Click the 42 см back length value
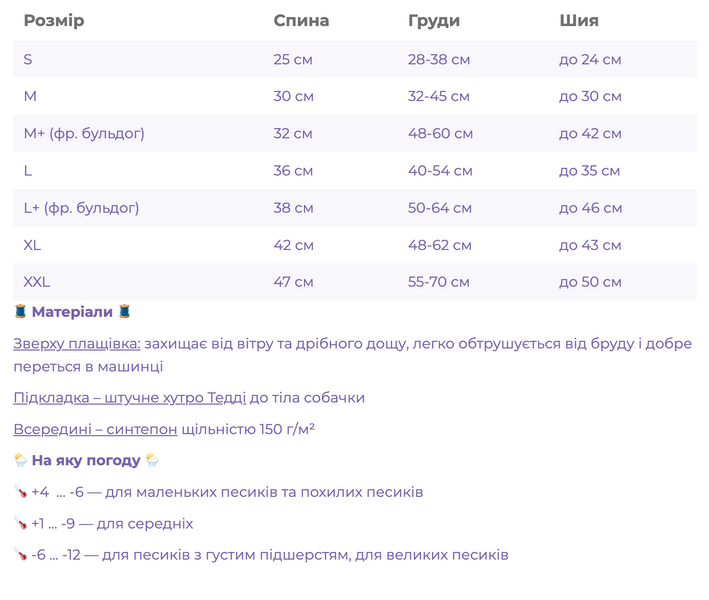This screenshot has height=600, width=709. click(x=293, y=245)
